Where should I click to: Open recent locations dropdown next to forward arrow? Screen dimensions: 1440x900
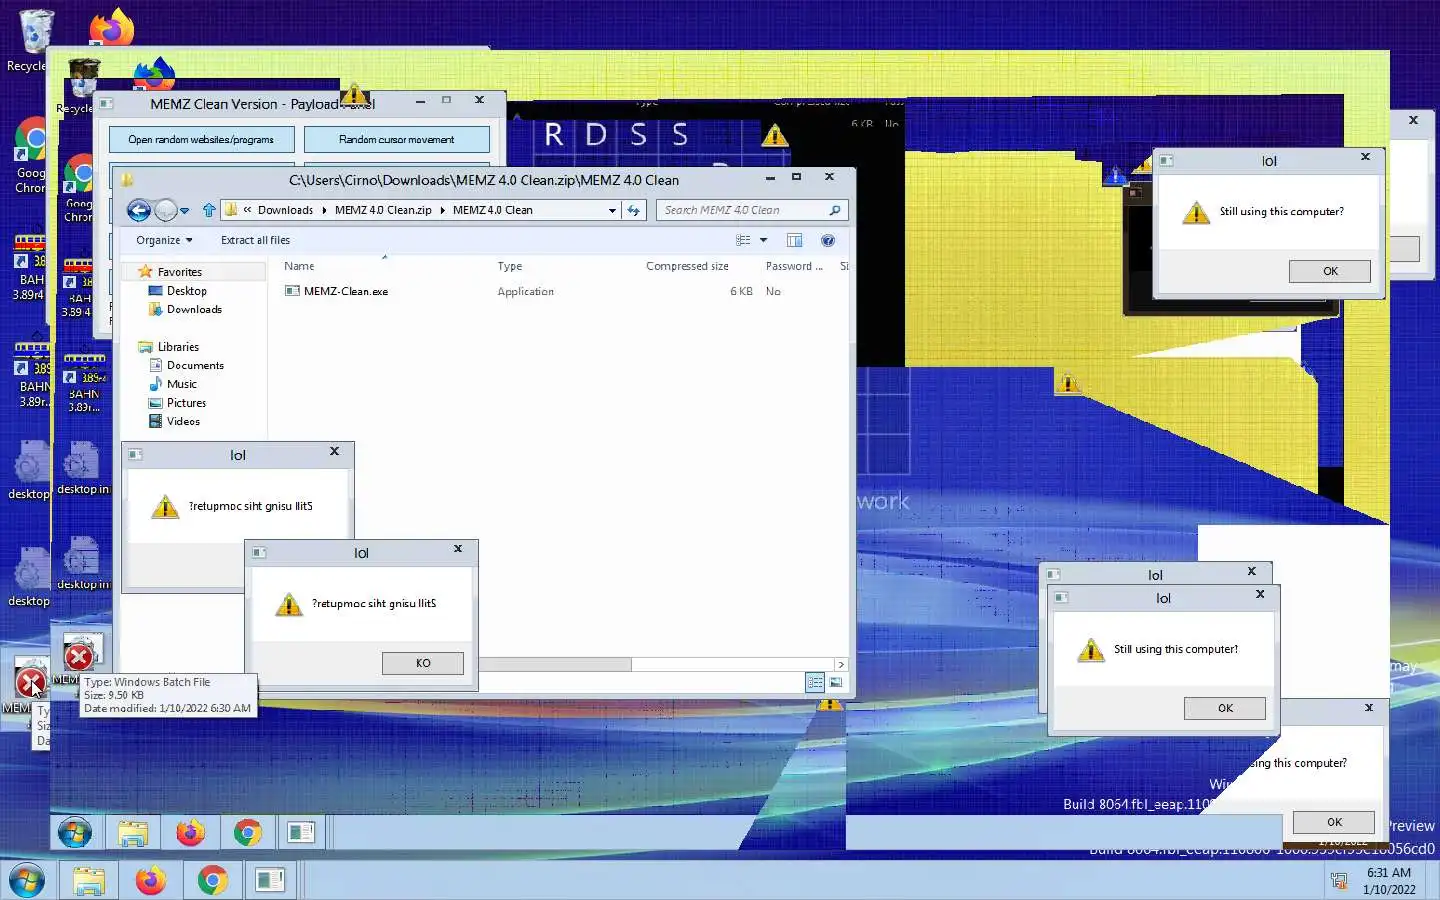pyautogui.click(x=185, y=211)
